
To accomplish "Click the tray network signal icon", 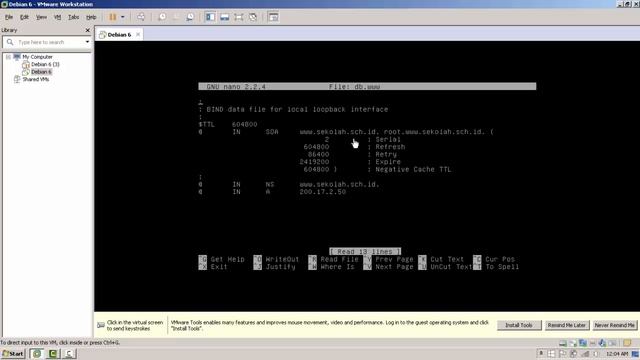I will [586, 354].
